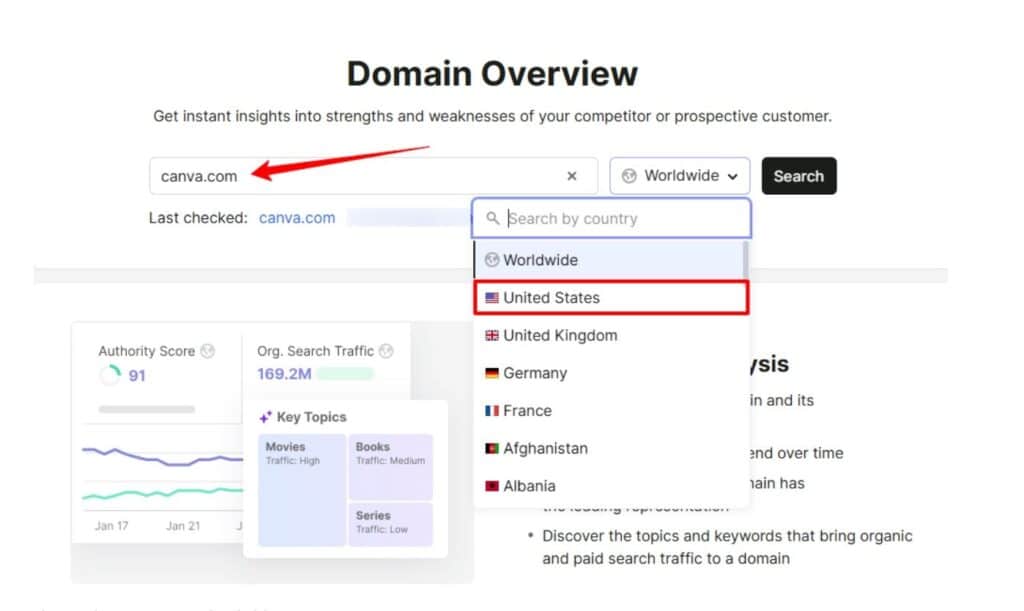Click the Jan 21 chart axis label

click(x=183, y=526)
